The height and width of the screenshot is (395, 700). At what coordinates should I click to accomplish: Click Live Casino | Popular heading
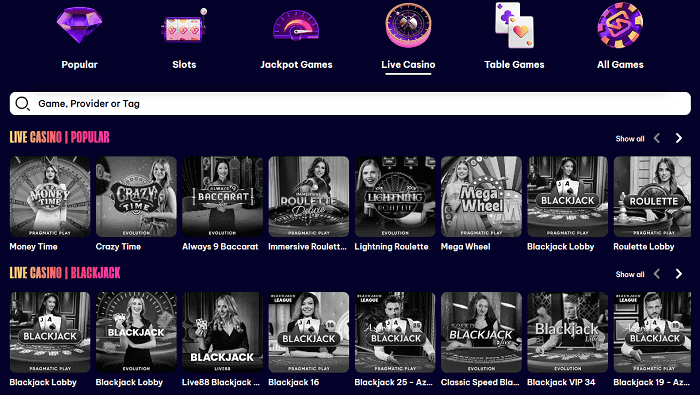click(59, 137)
